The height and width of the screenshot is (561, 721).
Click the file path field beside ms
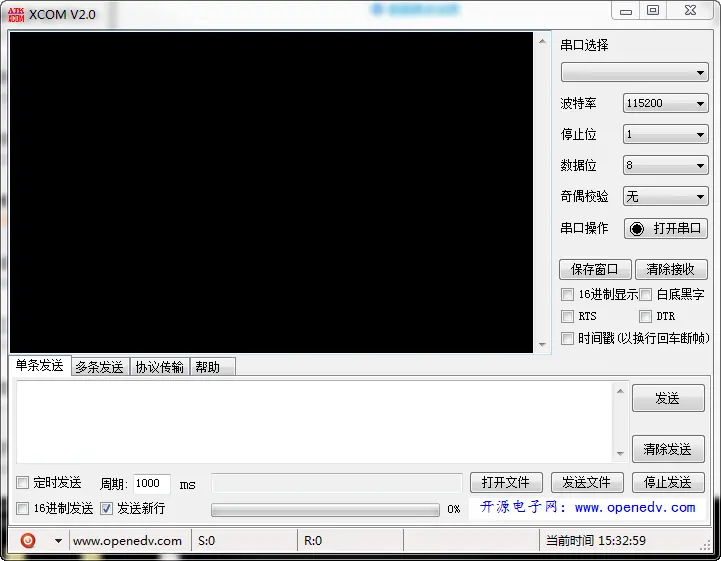337,483
